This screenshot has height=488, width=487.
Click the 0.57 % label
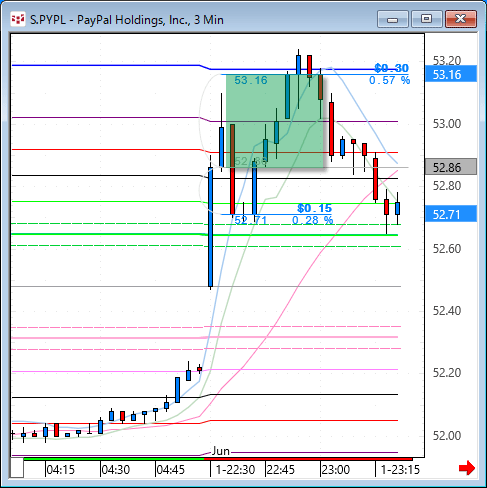tap(389, 80)
